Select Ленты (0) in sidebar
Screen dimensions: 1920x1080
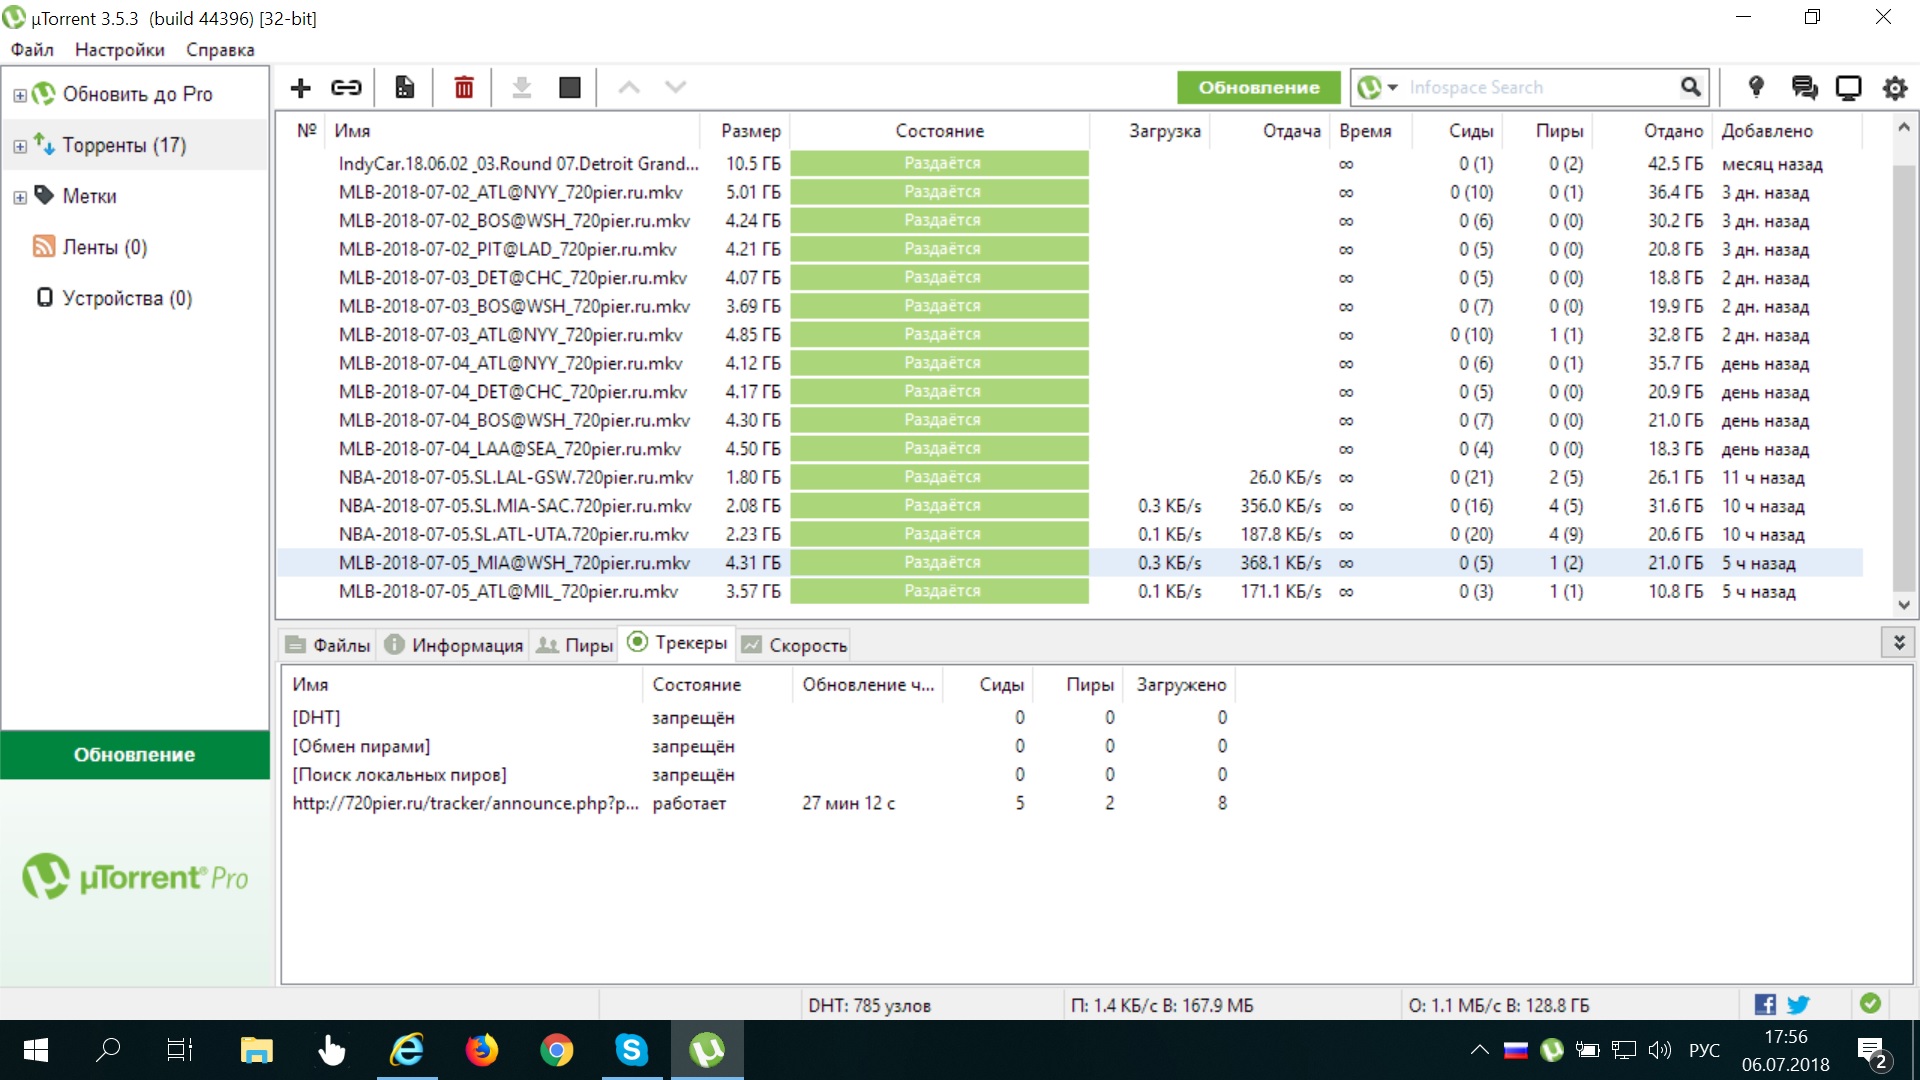coord(91,247)
